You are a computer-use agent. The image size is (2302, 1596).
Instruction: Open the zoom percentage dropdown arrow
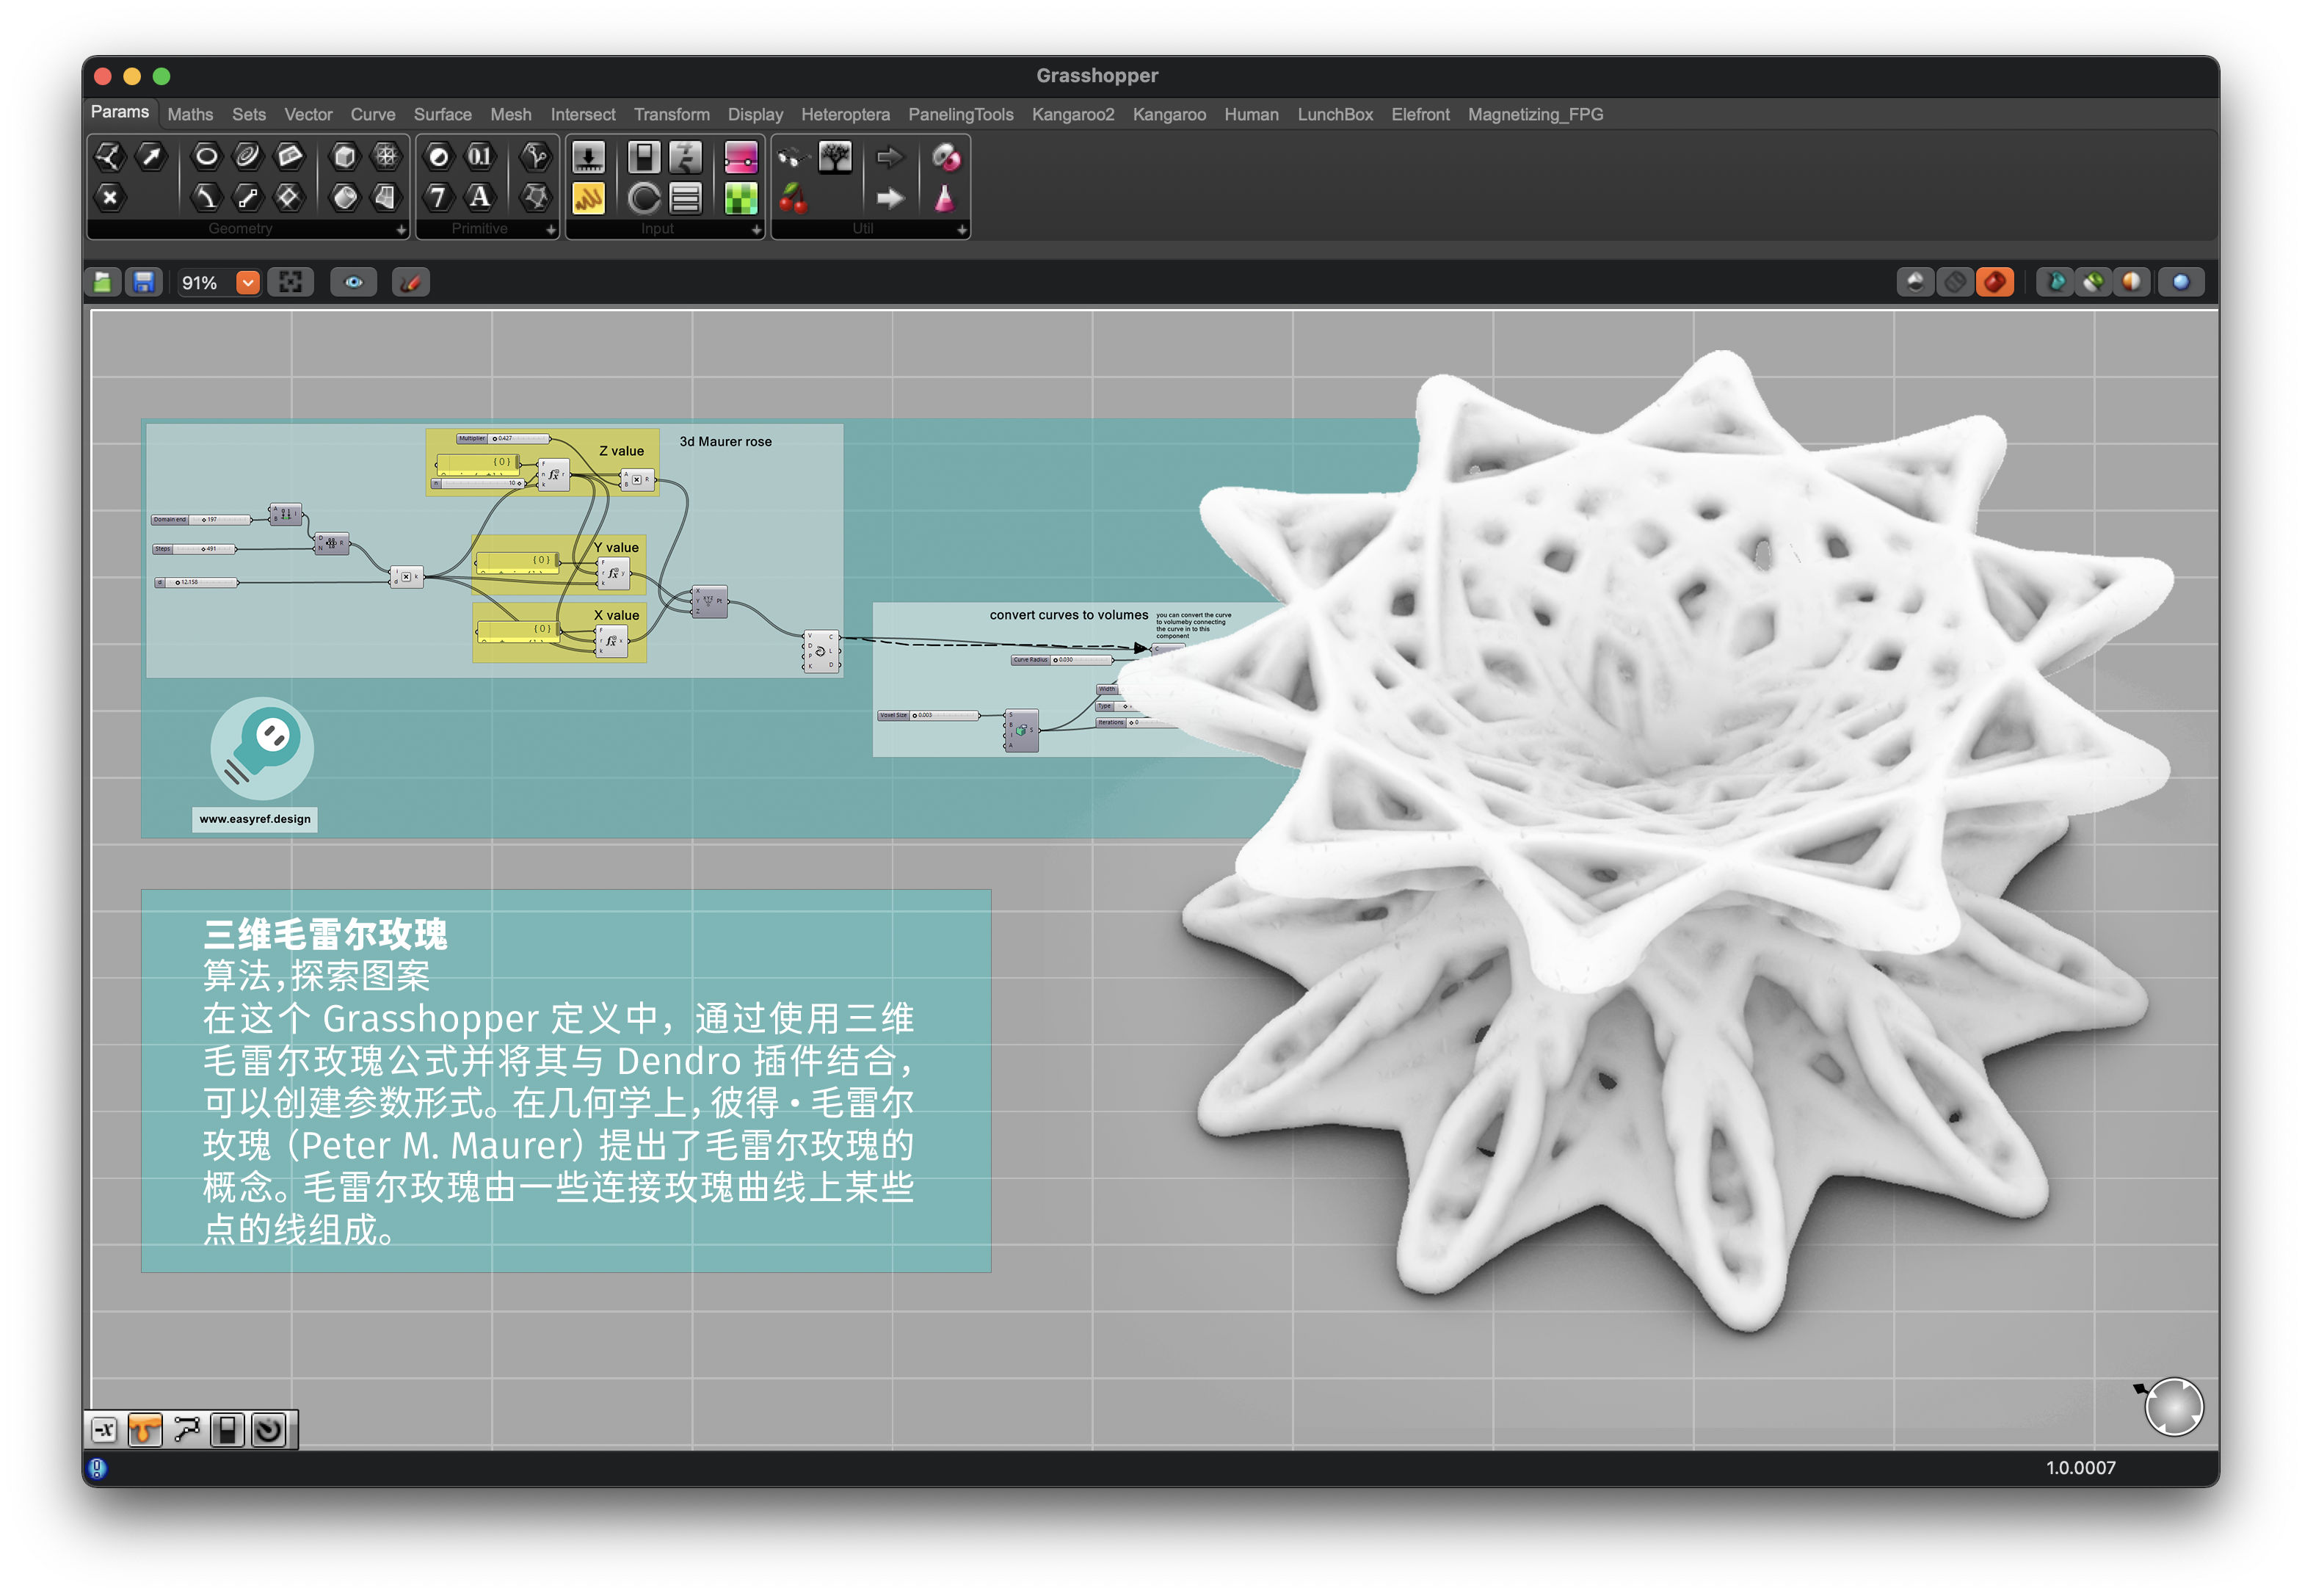pos(247,283)
